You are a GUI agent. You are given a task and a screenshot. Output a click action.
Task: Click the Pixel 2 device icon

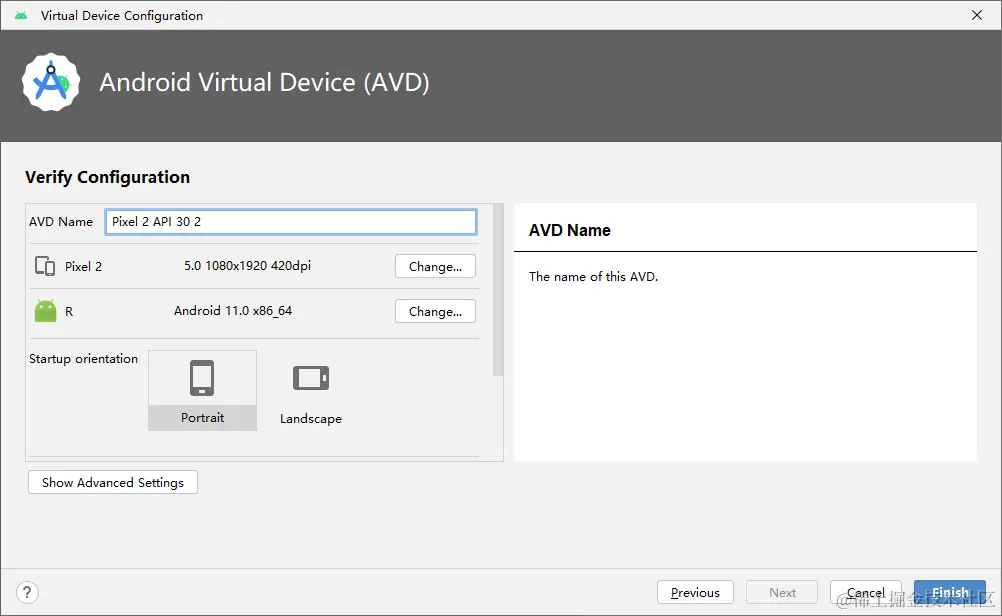(x=45, y=266)
